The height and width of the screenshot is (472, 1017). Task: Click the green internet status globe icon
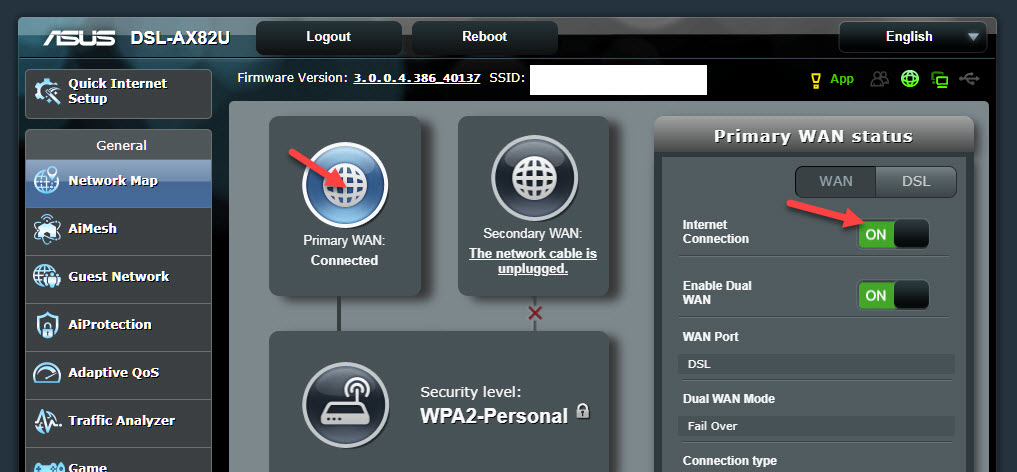910,79
